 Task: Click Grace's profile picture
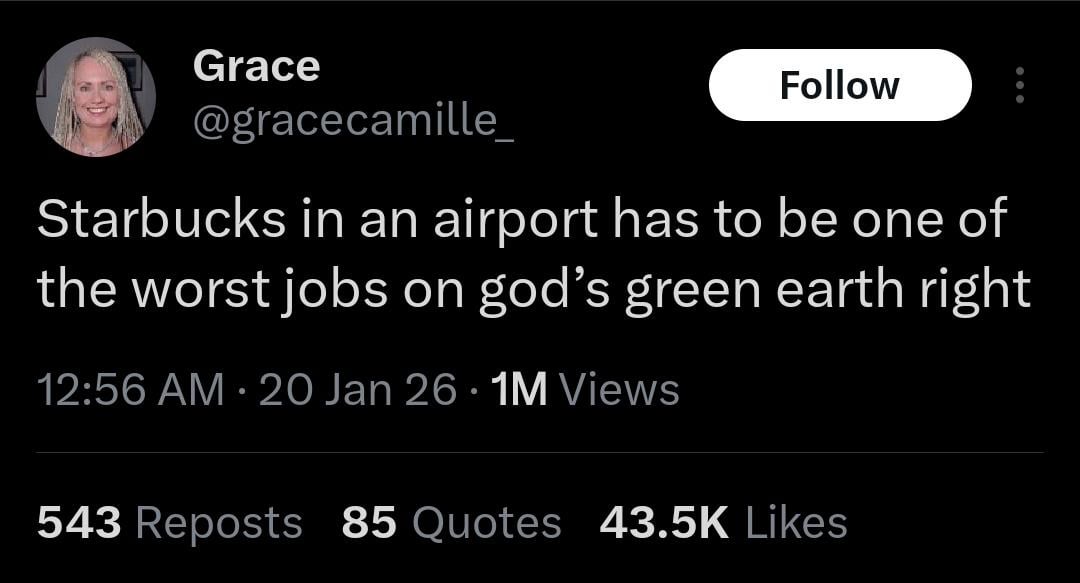point(96,97)
